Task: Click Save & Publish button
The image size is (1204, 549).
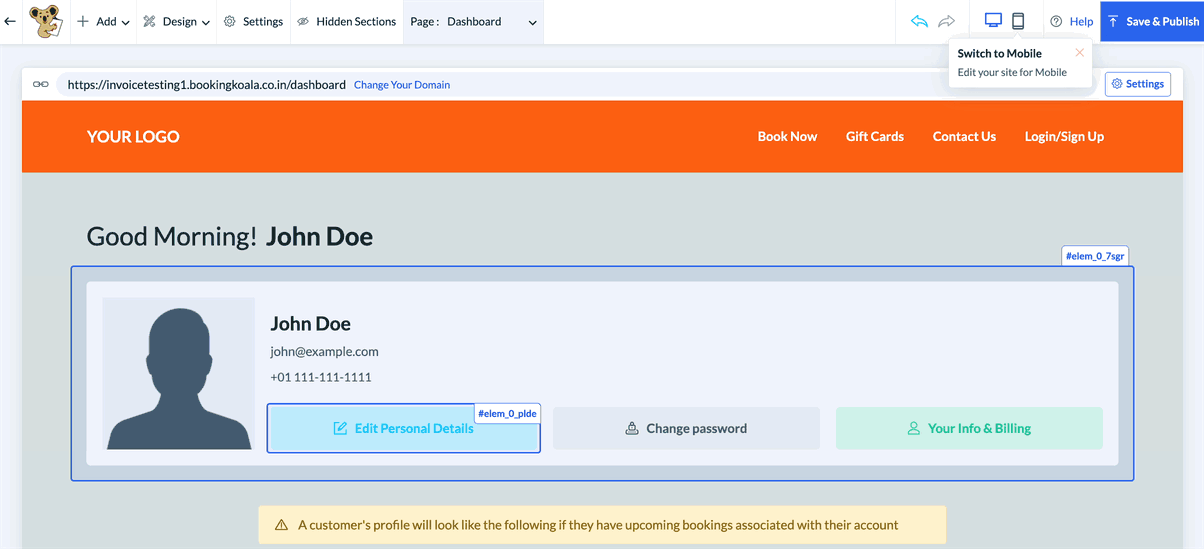Action: coord(1152,21)
